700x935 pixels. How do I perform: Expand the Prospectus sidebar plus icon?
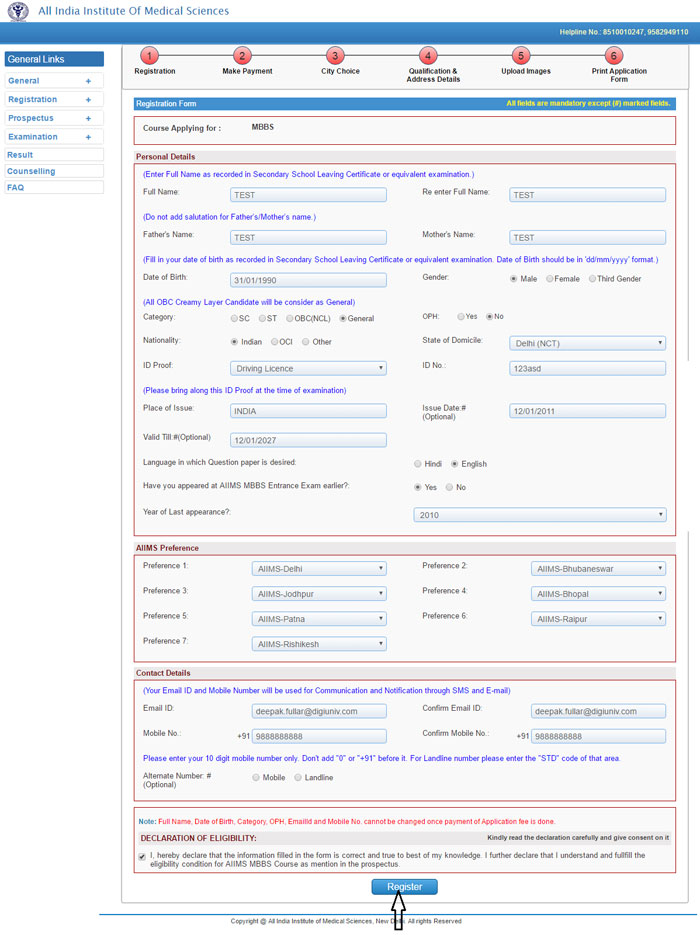[x=88, y=119]
